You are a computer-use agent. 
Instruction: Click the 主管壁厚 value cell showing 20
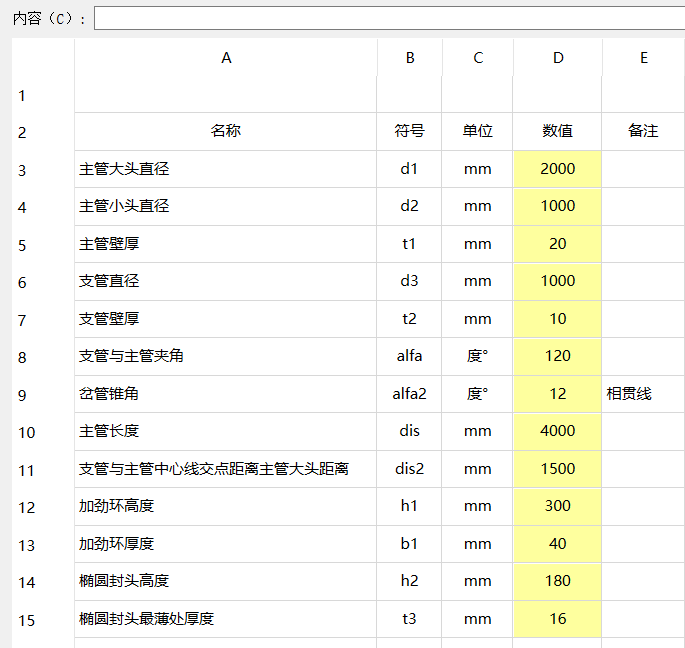557,244
